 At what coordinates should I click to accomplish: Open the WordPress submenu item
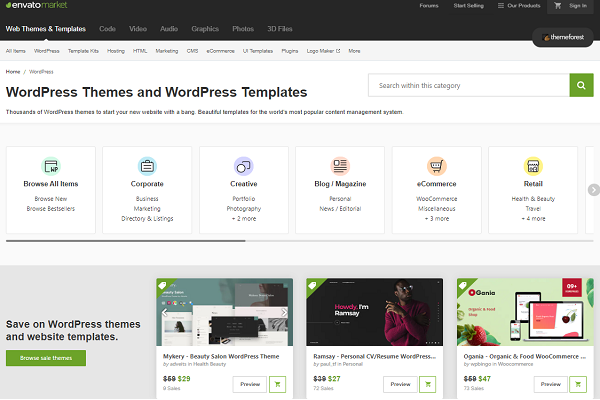pyautogui.click(x=47, y=51)
